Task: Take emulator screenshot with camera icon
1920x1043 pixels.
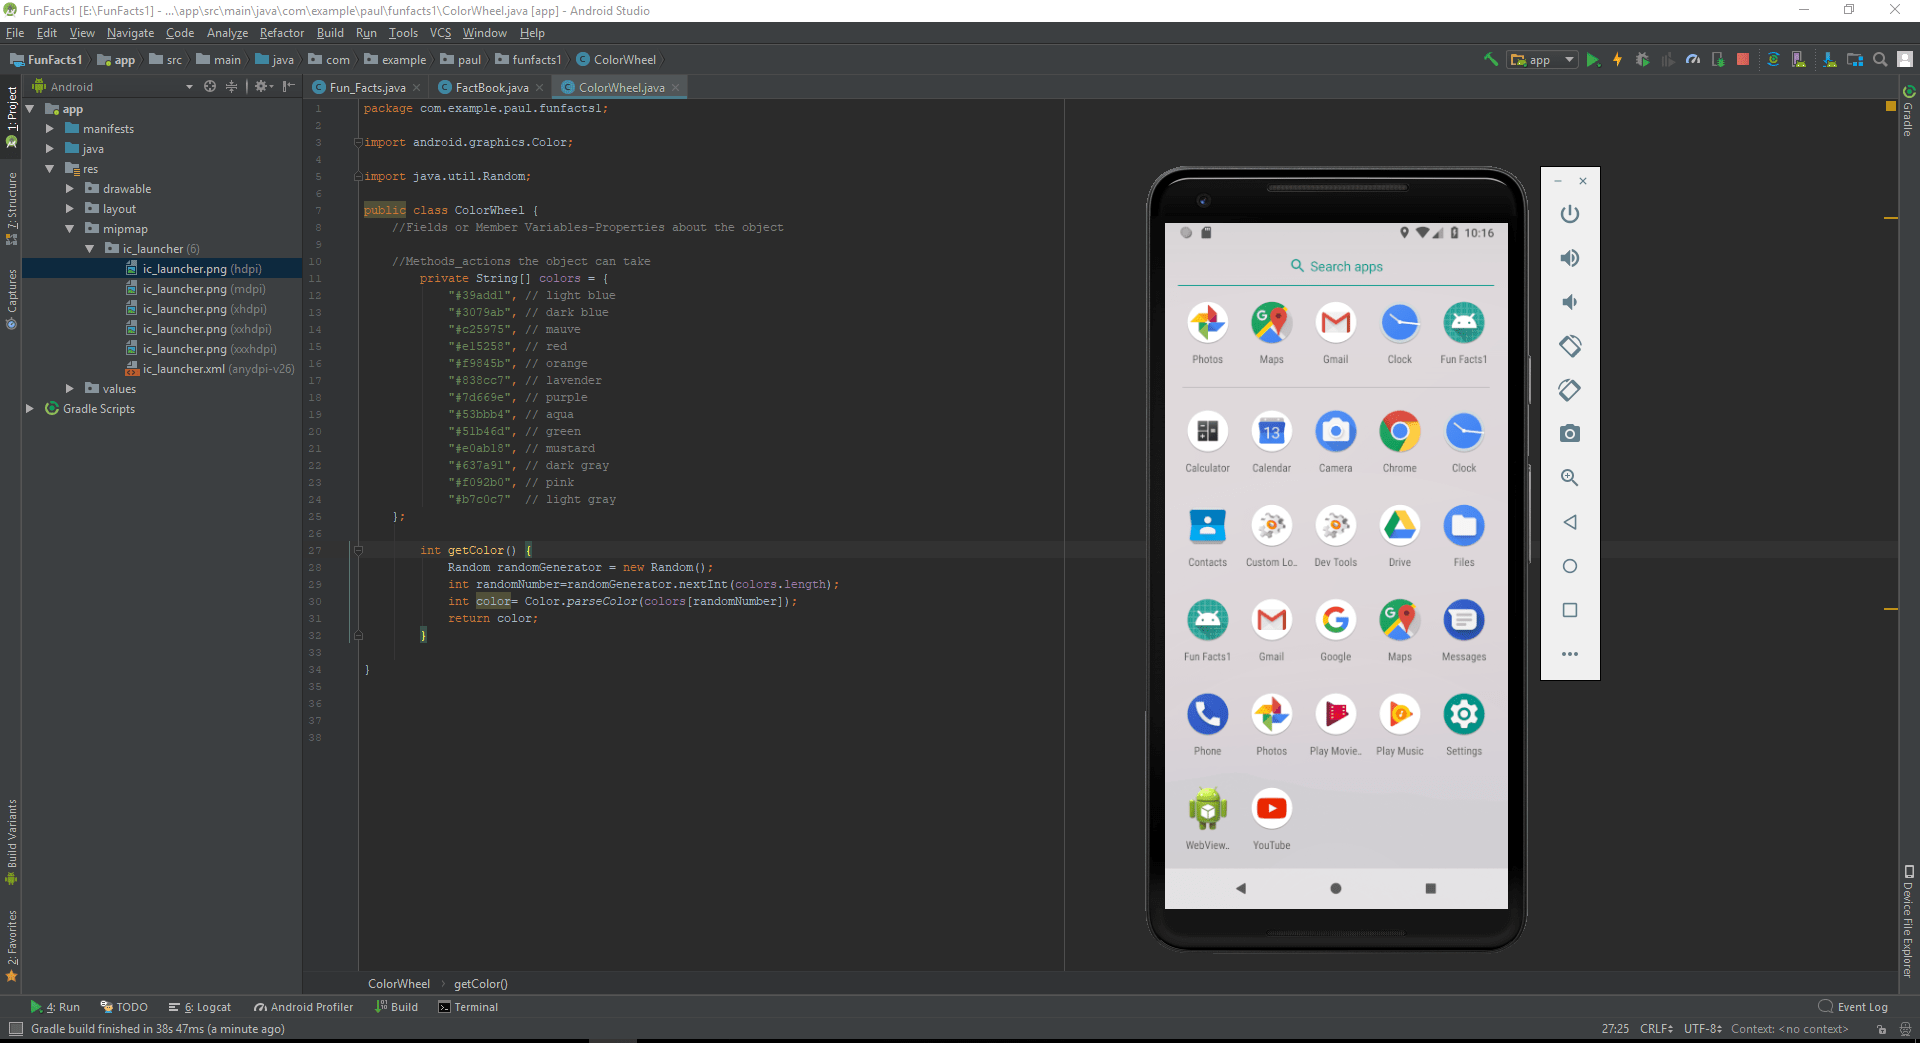Action: (x=1570, y=434)
